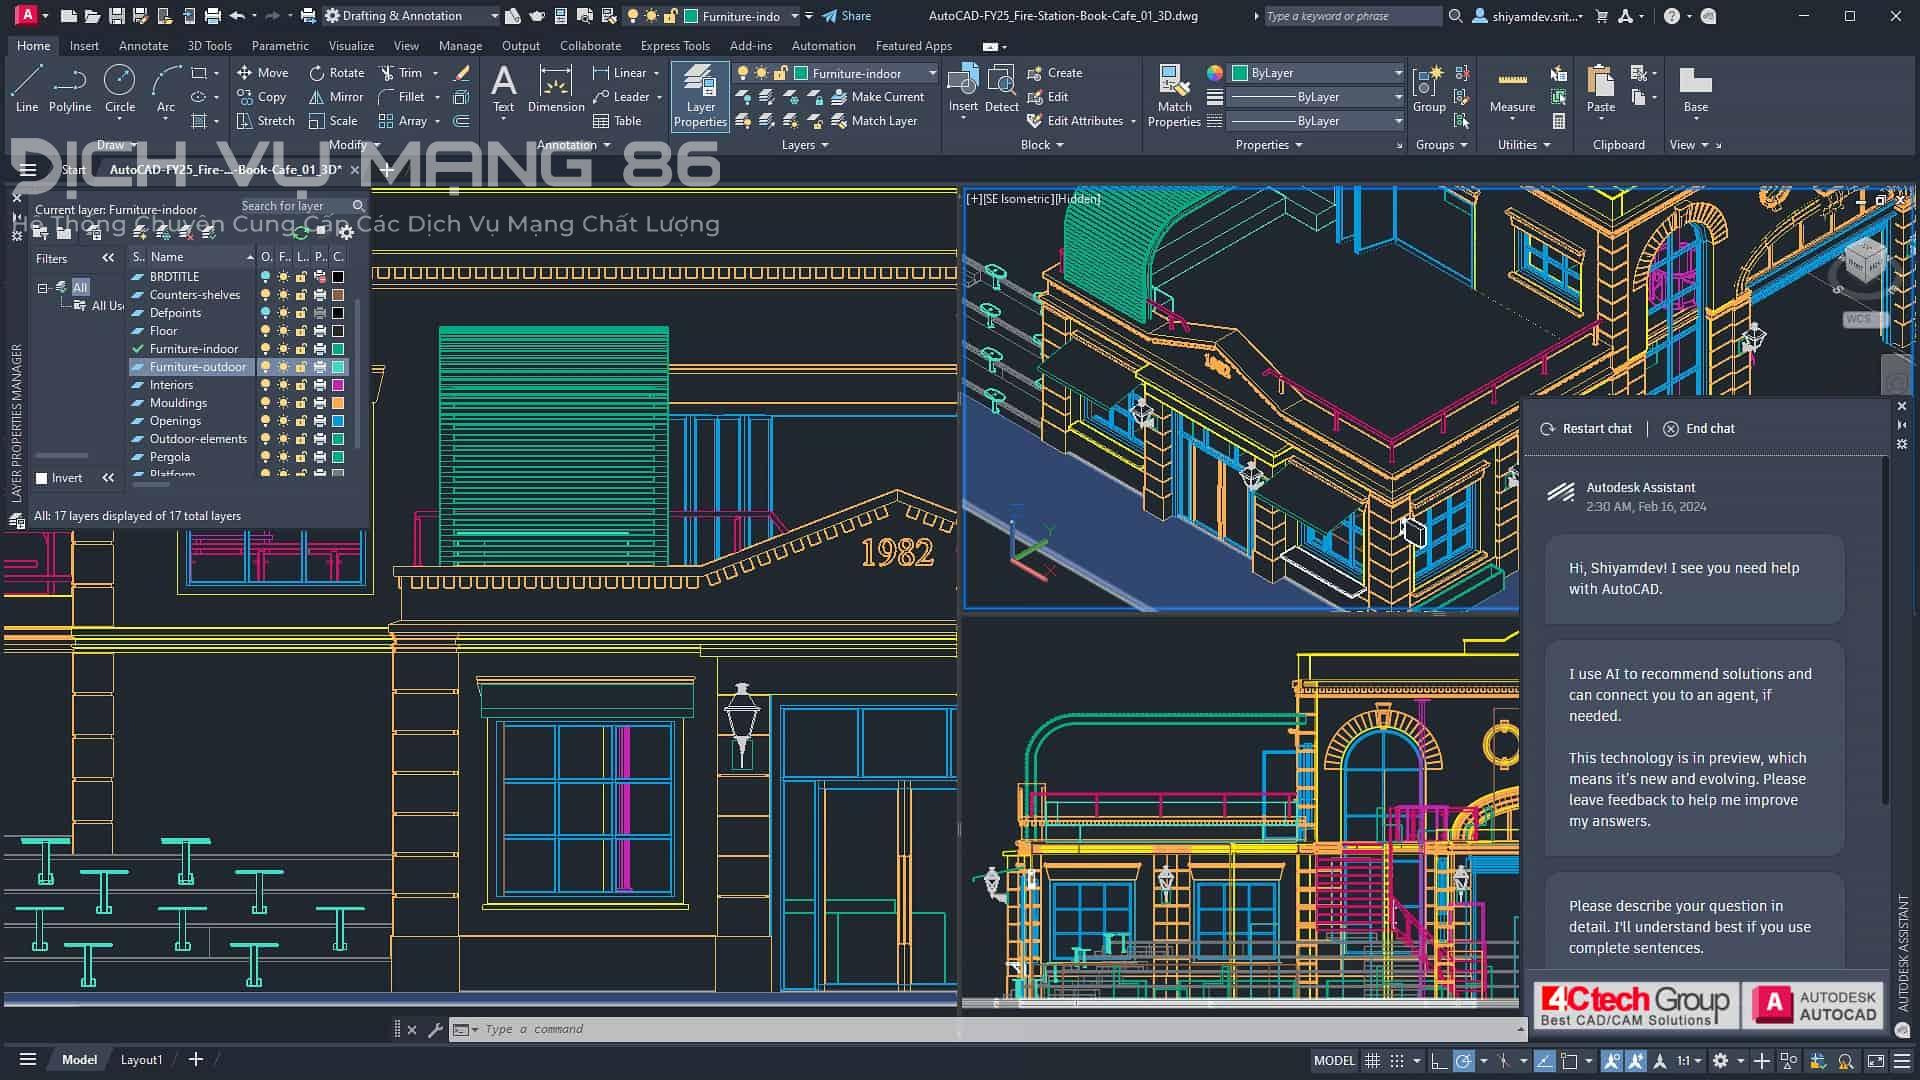Toggle on/off bulb for Floor layer
Viewport: 1920px width, 1080px height.
tap(265, 331)
